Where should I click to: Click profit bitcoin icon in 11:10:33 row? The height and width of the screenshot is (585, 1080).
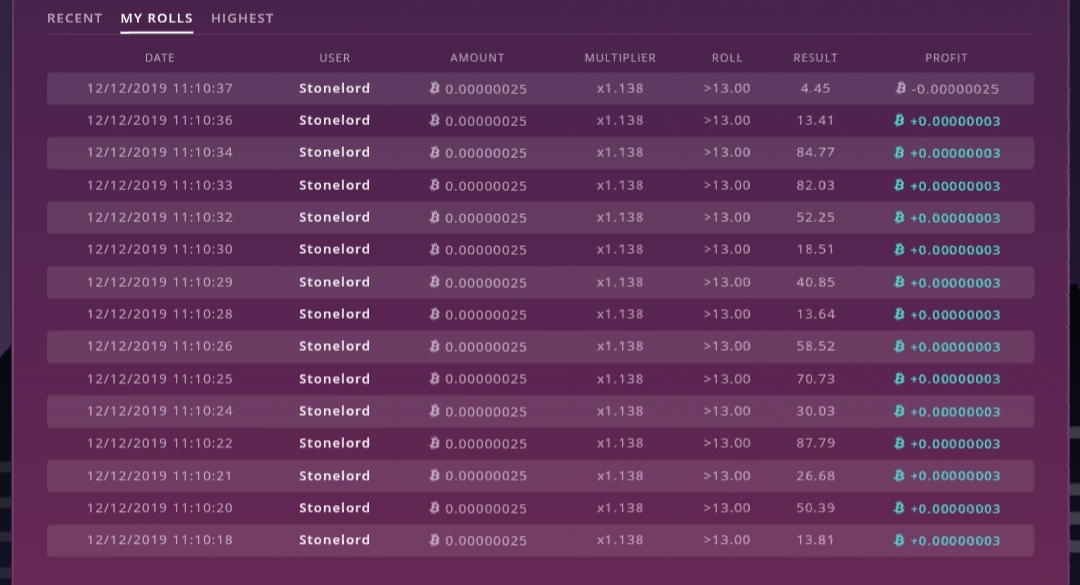coord(899,185)
